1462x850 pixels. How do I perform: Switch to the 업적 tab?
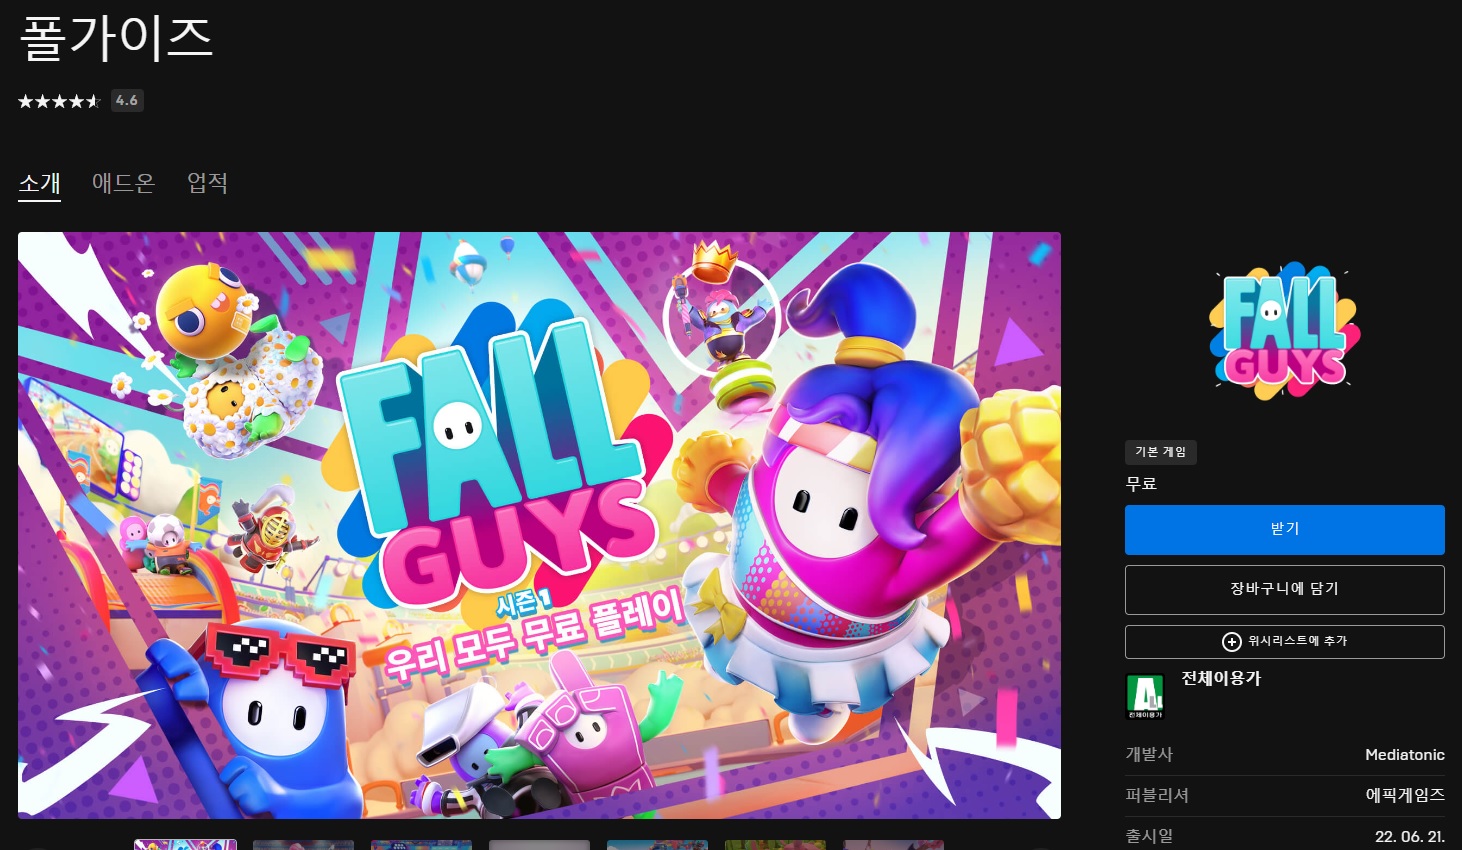pos(208,183)
